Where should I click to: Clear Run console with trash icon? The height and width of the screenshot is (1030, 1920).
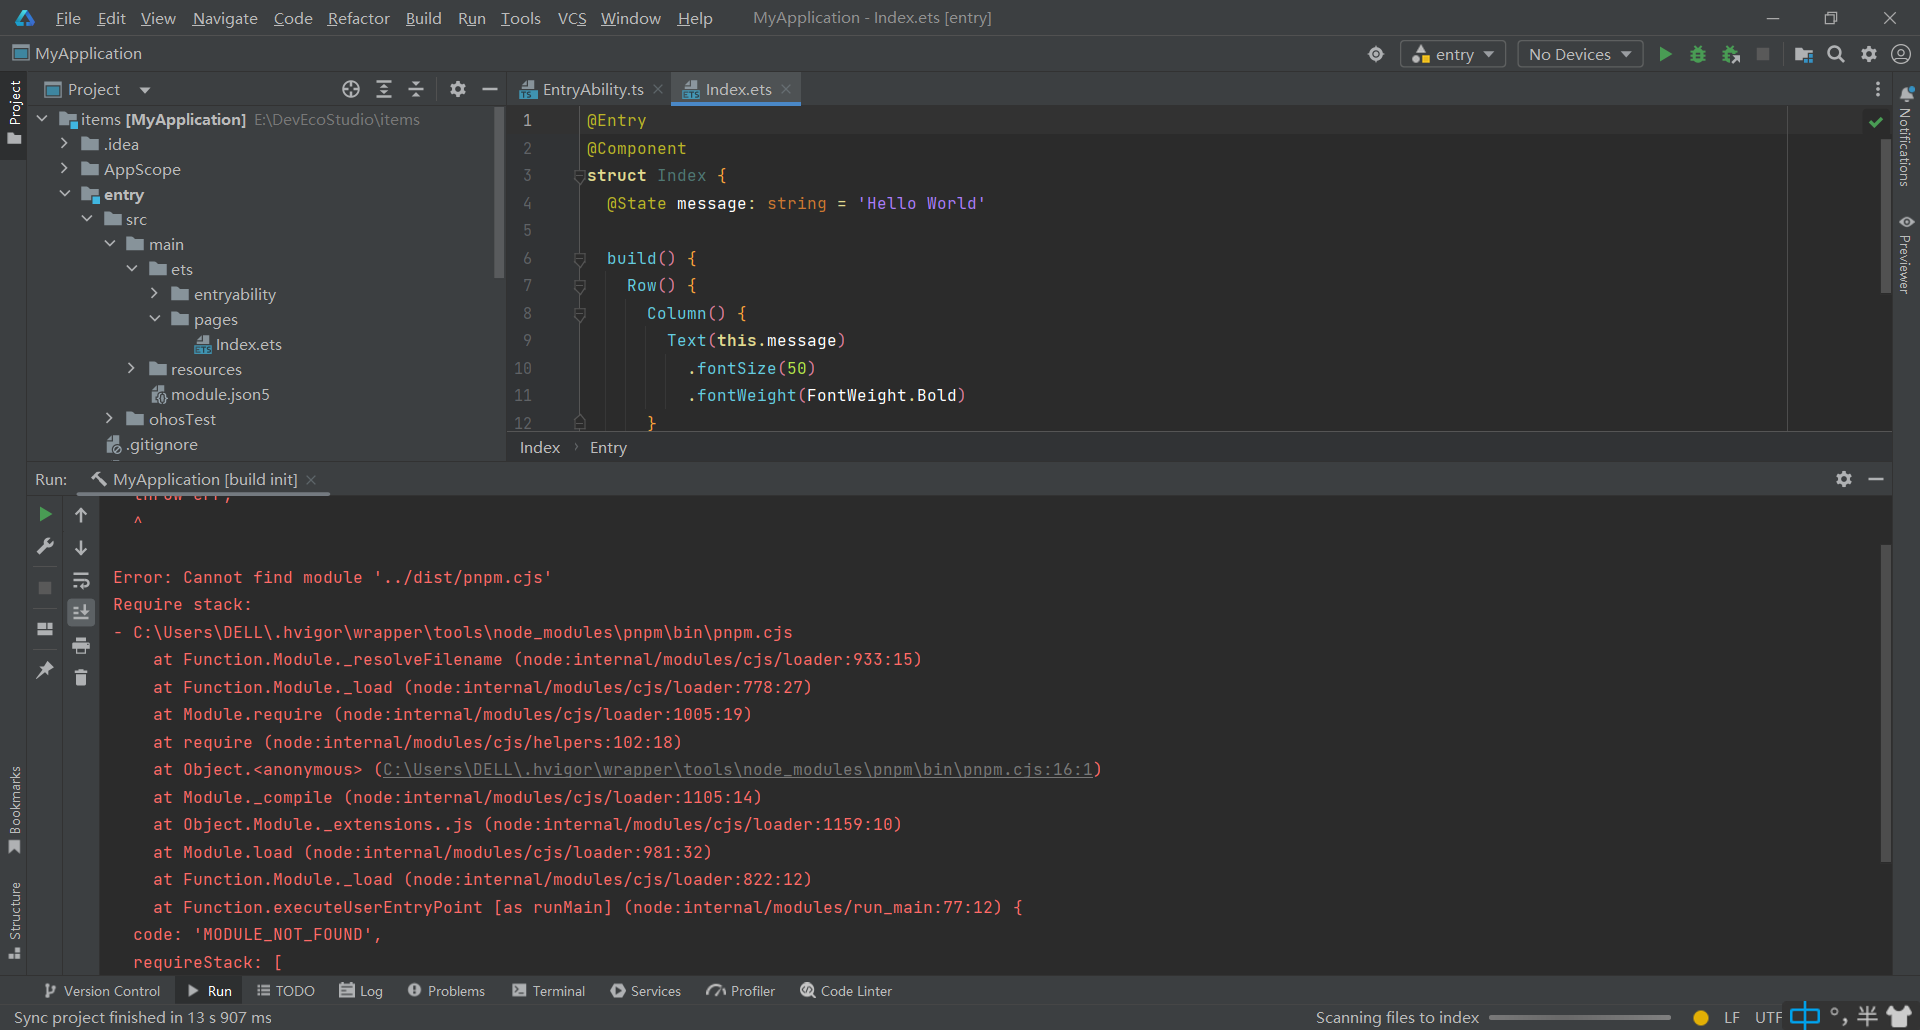tap(81, 678)
